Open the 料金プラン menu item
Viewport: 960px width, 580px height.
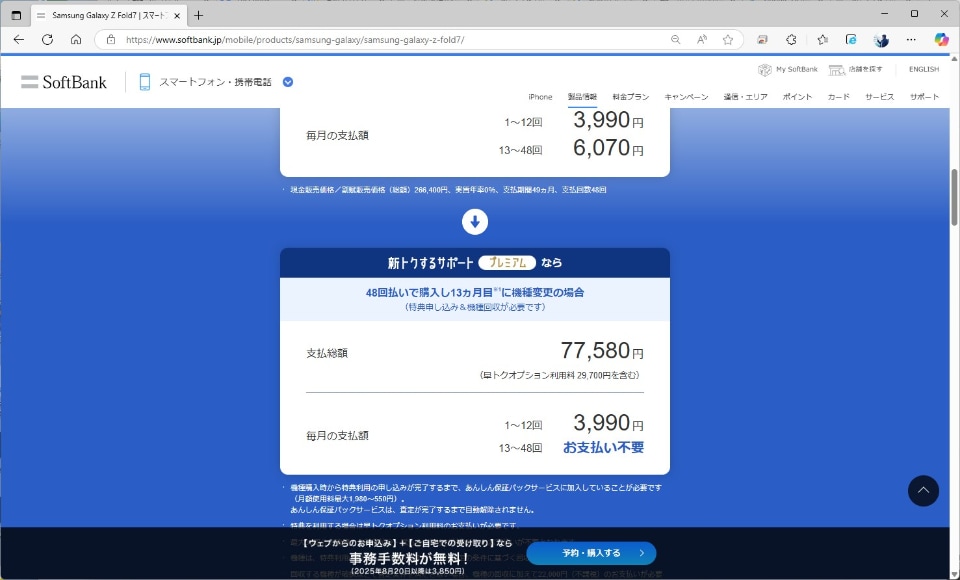pos(631,97)
